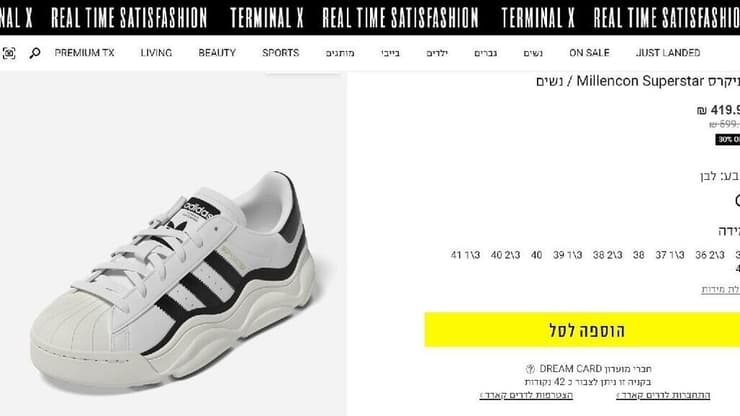Click the DREAM CARD info icon
Screen dimensions: 740x416
530,369
